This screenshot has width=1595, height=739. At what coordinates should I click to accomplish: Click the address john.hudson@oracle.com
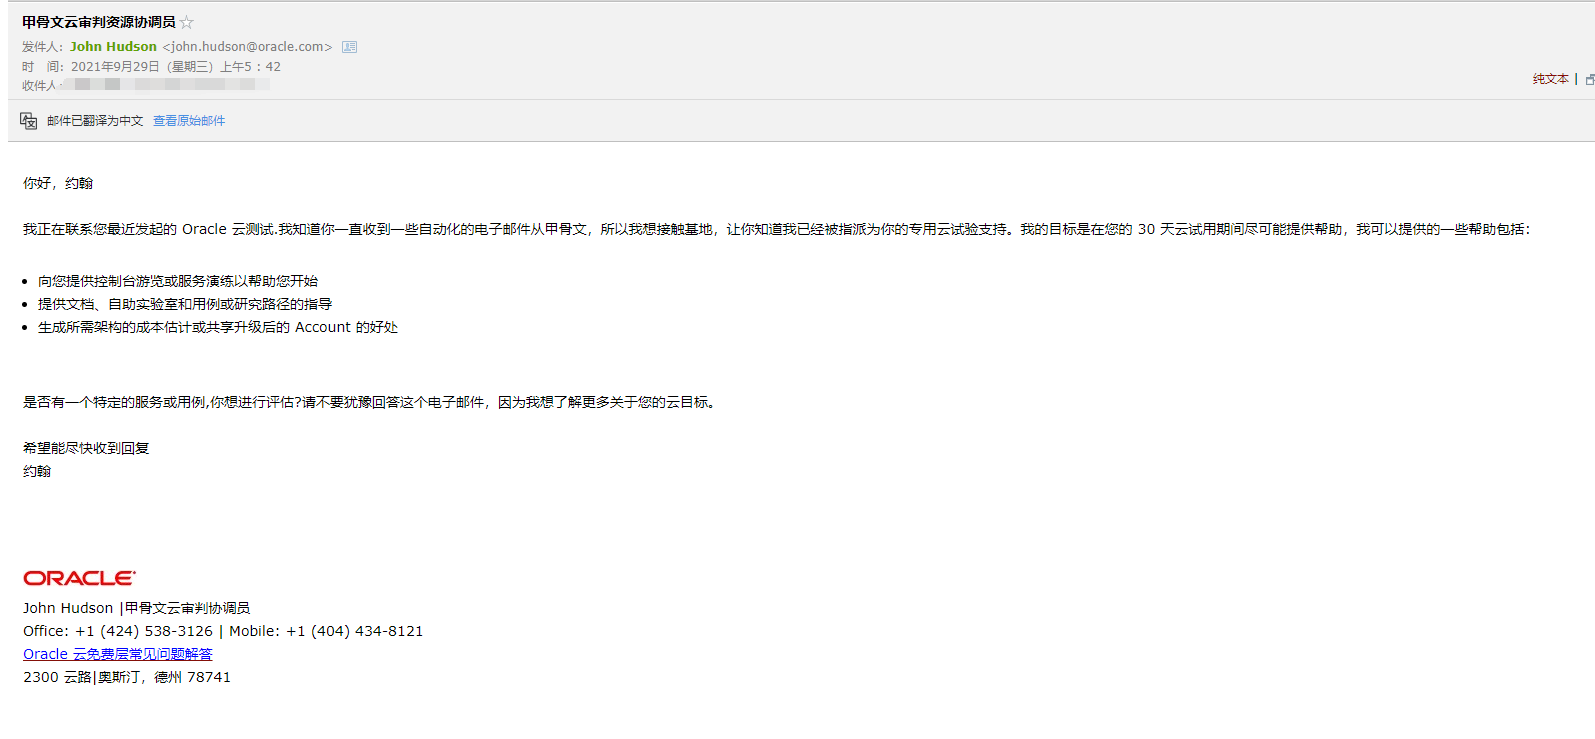click(x=248, y=47)
